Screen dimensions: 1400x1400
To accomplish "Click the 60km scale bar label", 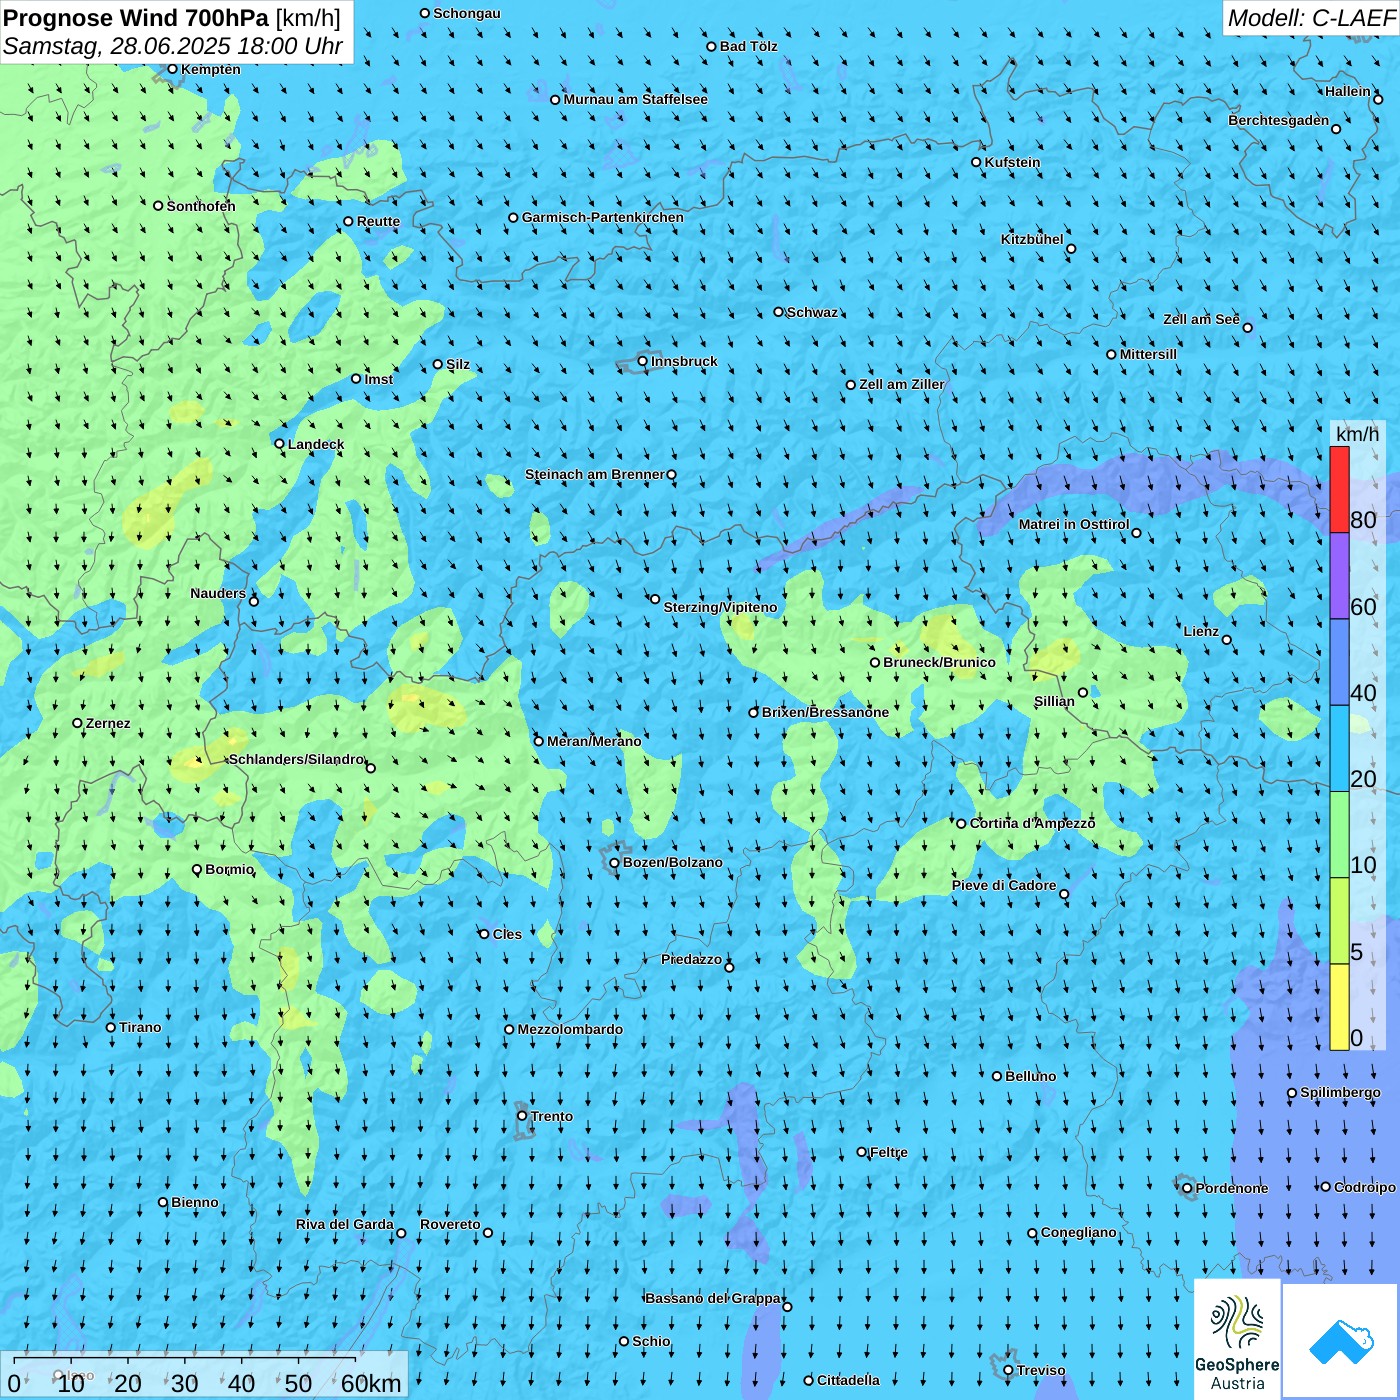I will pyautogui.click(x=371, y=1383).
